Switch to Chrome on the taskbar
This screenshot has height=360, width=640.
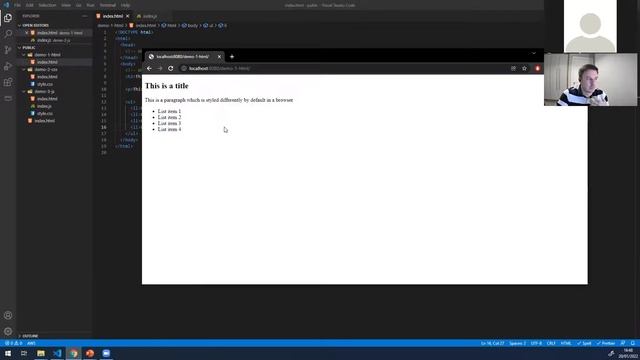click(73, 353)
